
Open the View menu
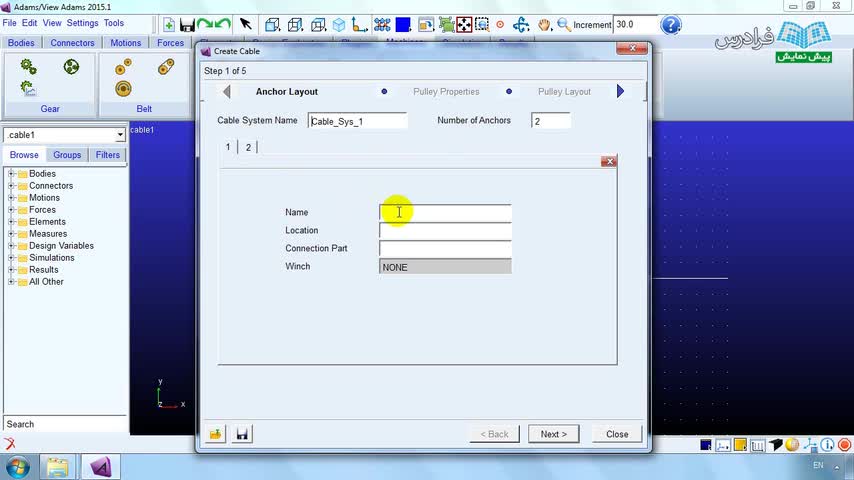tap(52, 23)
